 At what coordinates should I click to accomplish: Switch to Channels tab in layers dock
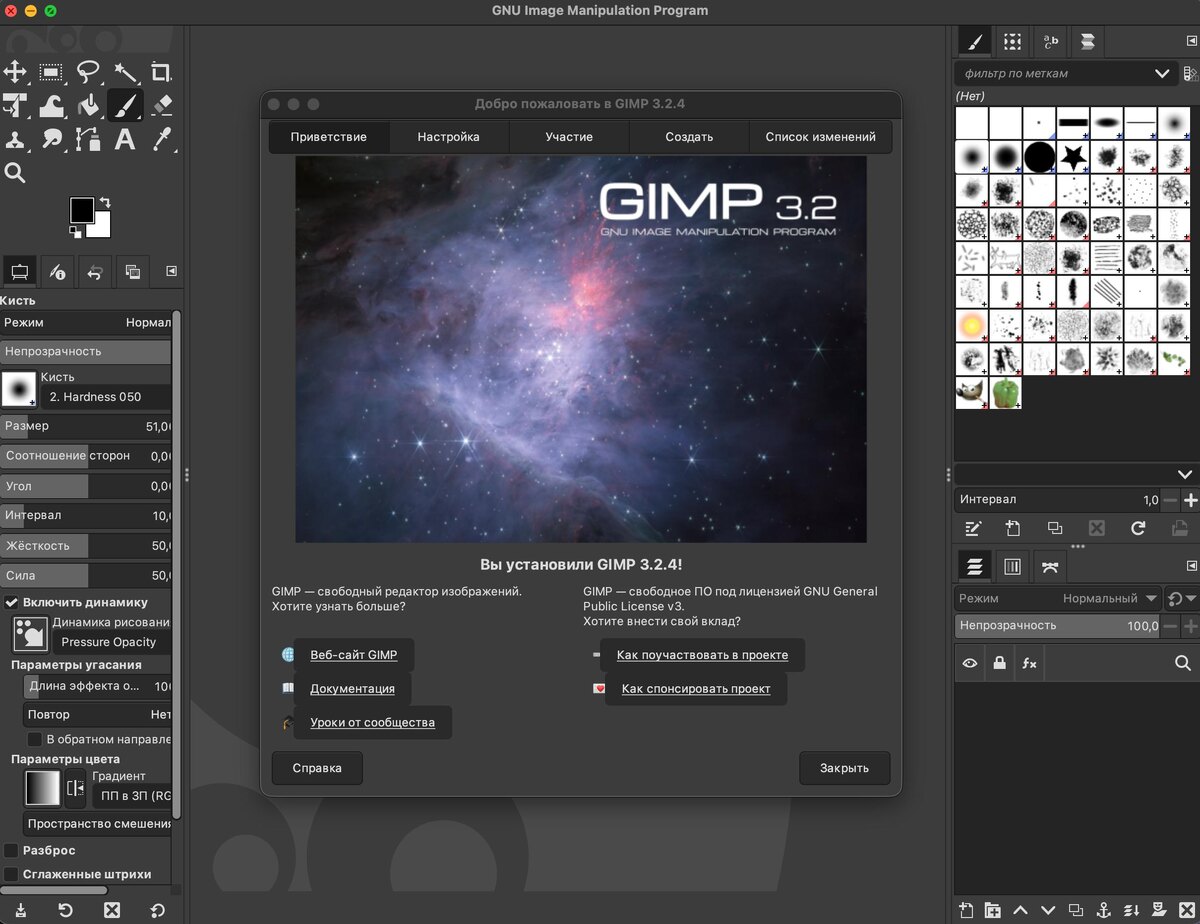[1012, 567]
